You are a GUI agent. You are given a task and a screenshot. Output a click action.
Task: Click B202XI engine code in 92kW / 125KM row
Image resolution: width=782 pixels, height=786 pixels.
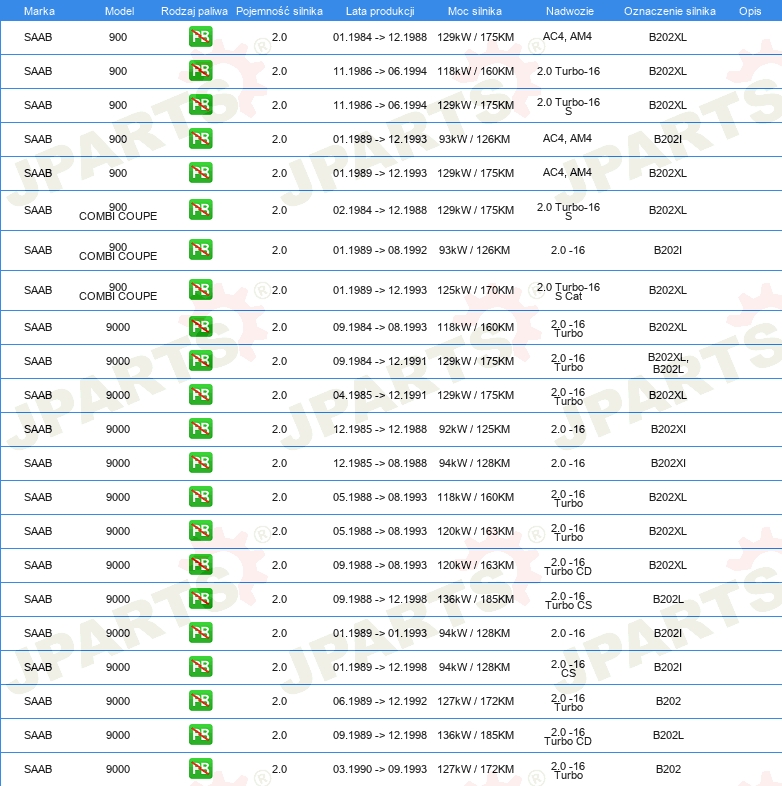(x=668, y=430)
